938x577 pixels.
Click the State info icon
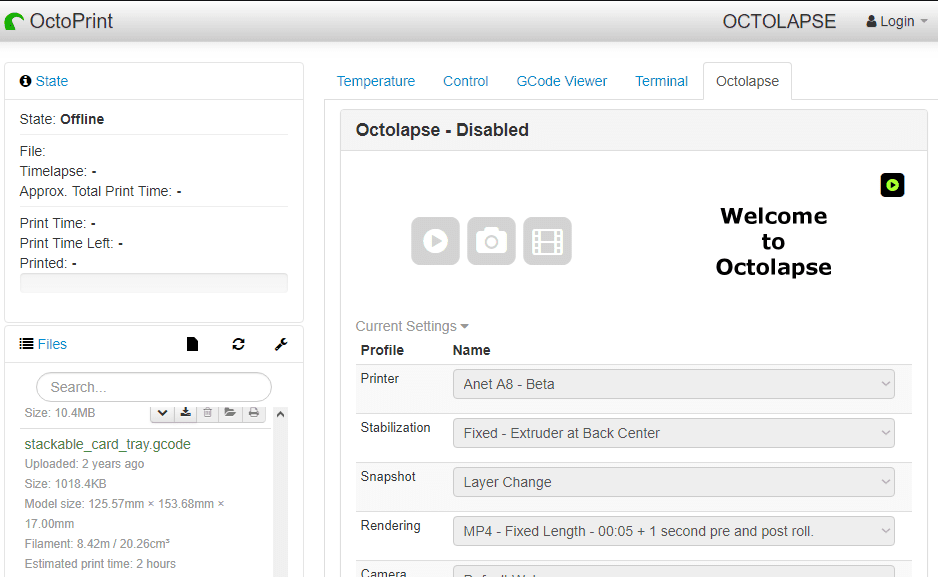(x=25, y=81)
